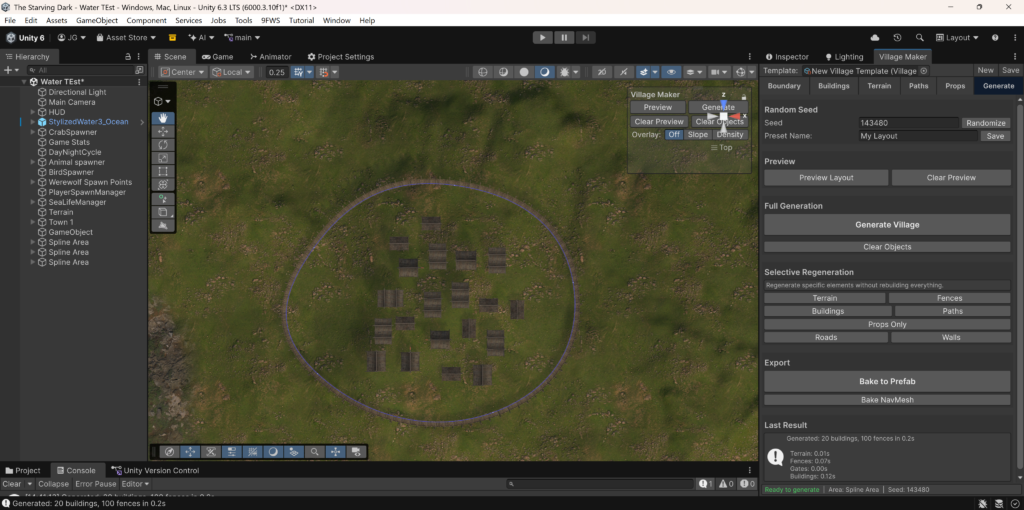Viewport: 1024px width, 510px height.
Task: Click the Randomize seed button
Action: (985, 123)
